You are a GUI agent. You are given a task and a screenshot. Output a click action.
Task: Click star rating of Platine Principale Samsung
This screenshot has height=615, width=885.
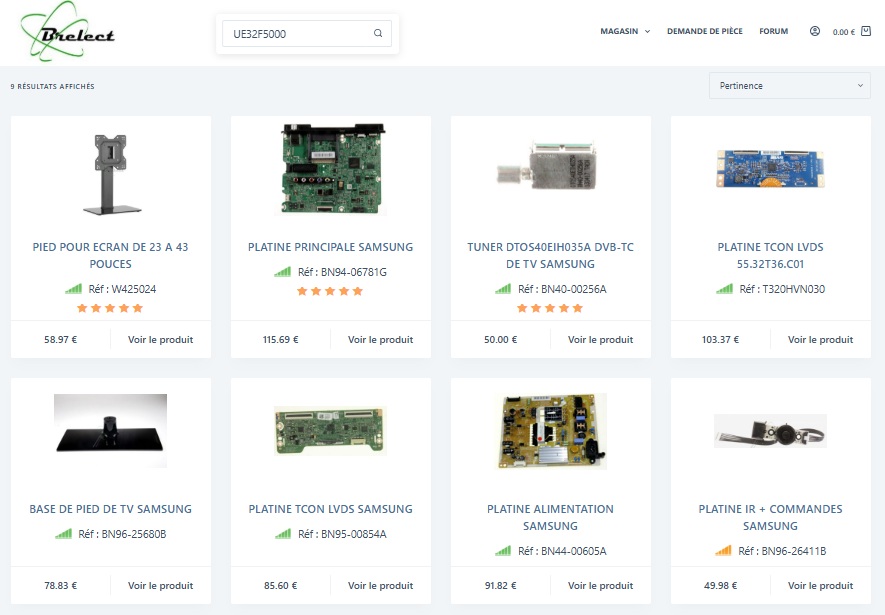(x=330, y=291)
